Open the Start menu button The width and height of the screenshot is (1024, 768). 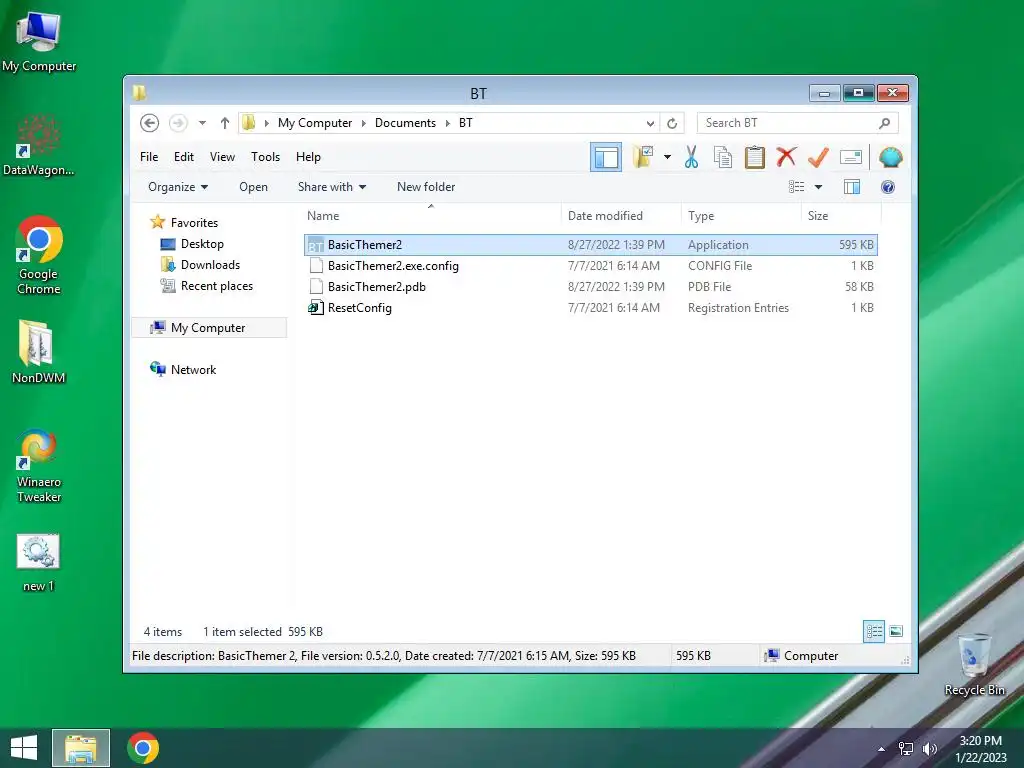24,748
